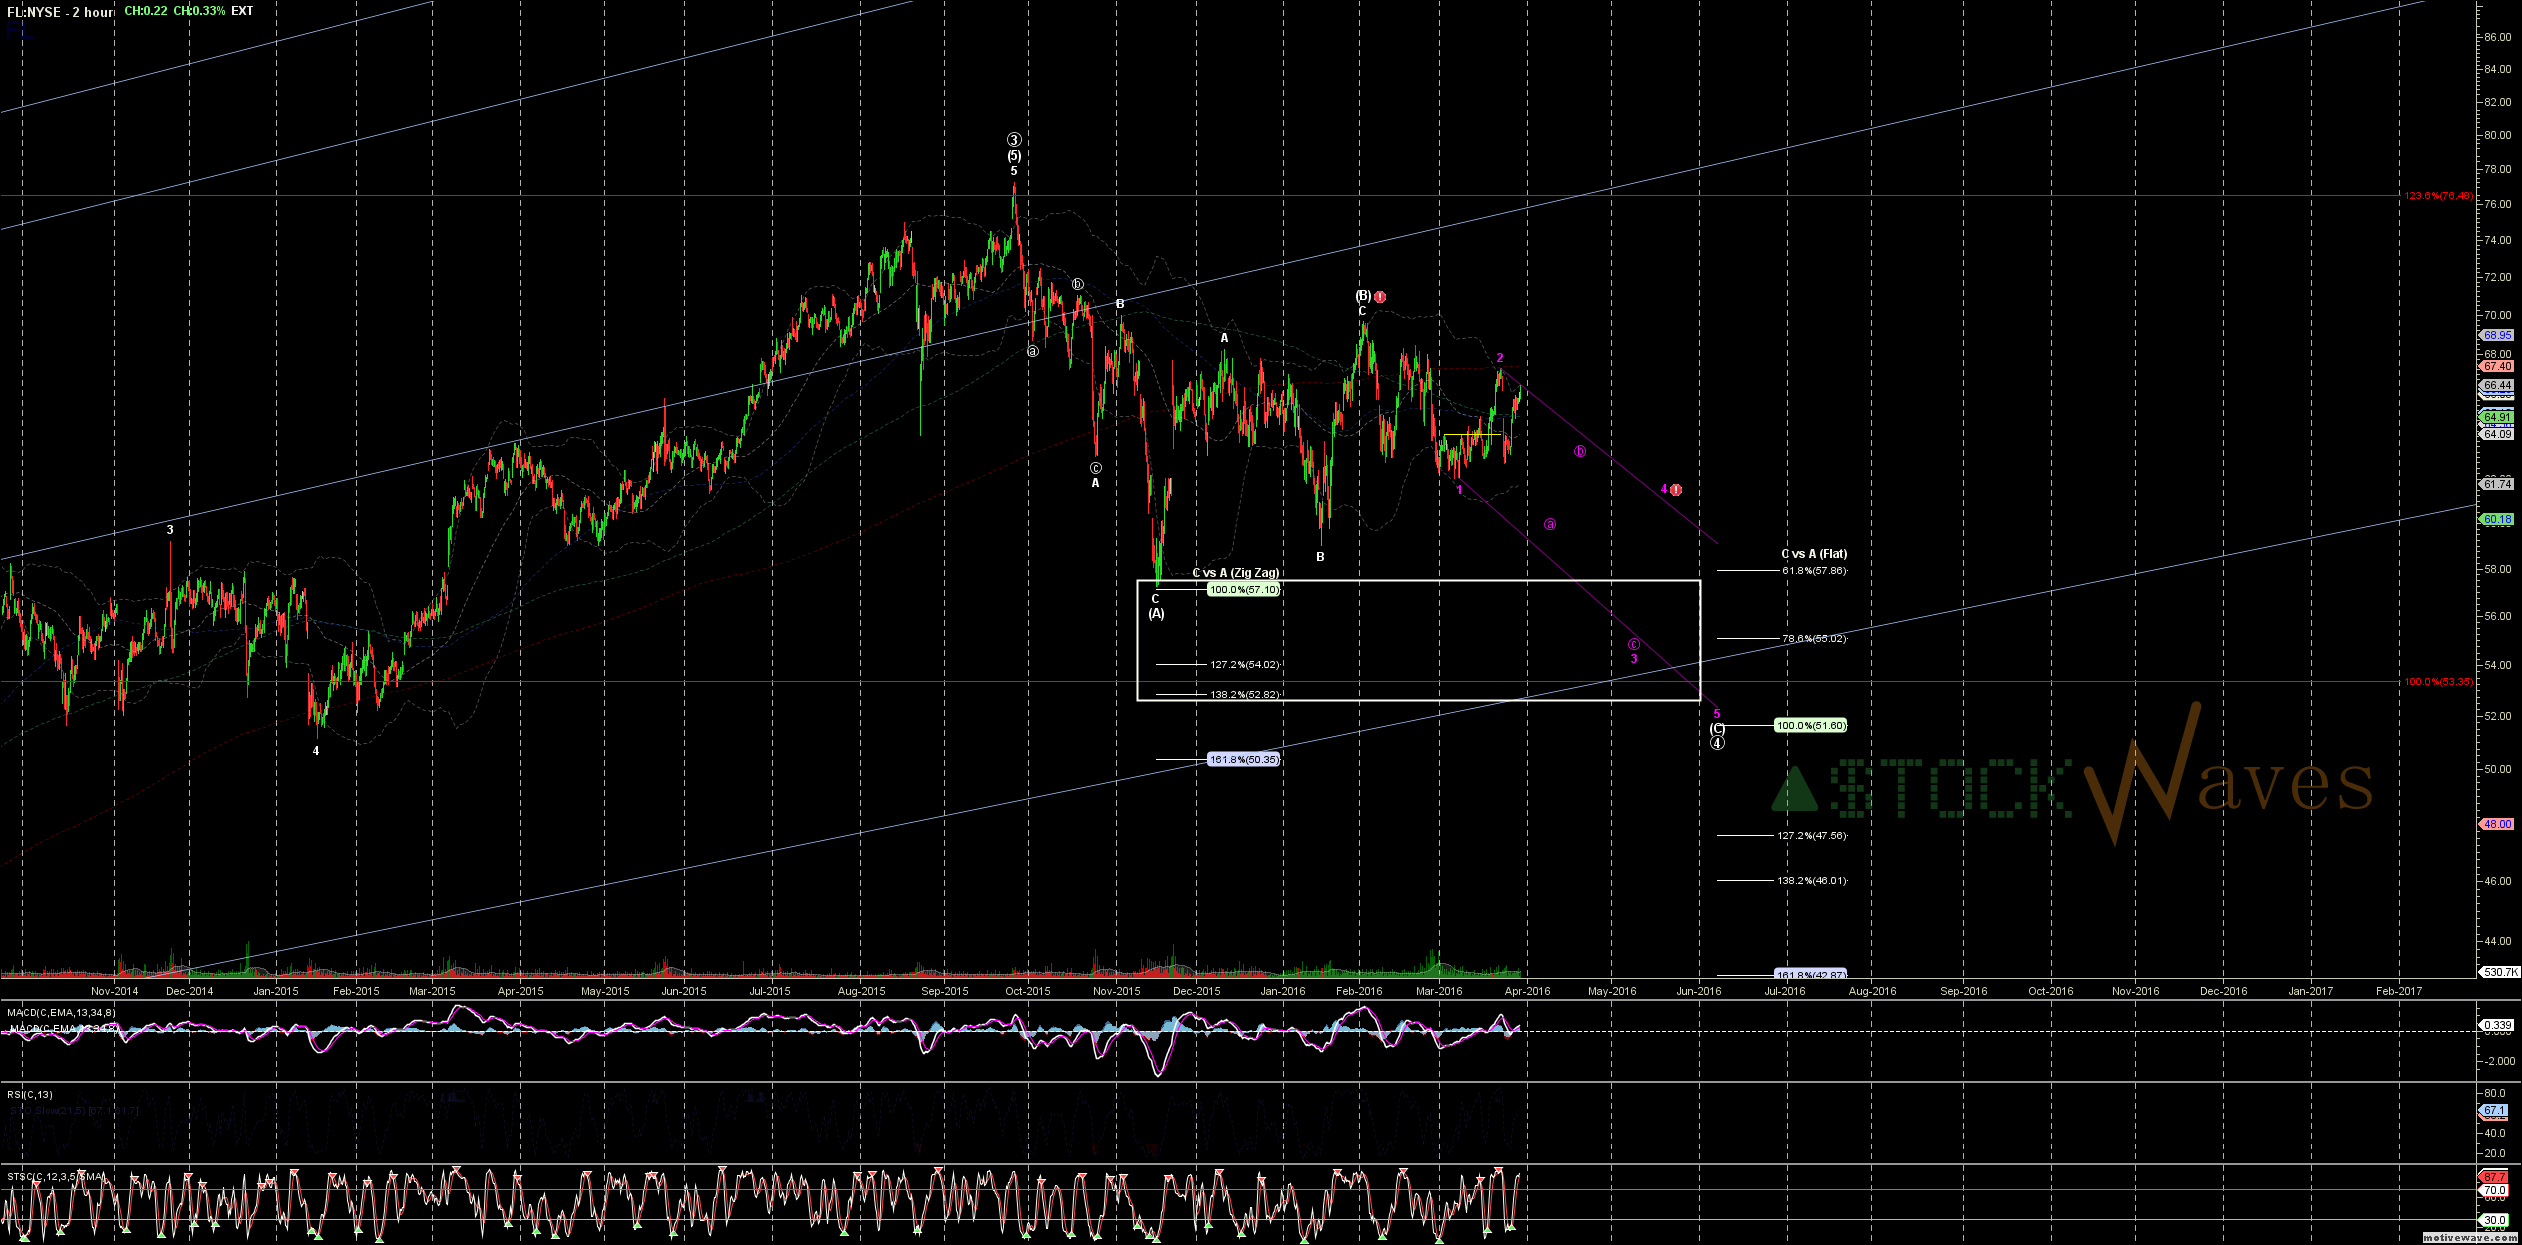Click the Nov-2014 date on time axis
2522x1245 pixels.
tap(115, 992)
